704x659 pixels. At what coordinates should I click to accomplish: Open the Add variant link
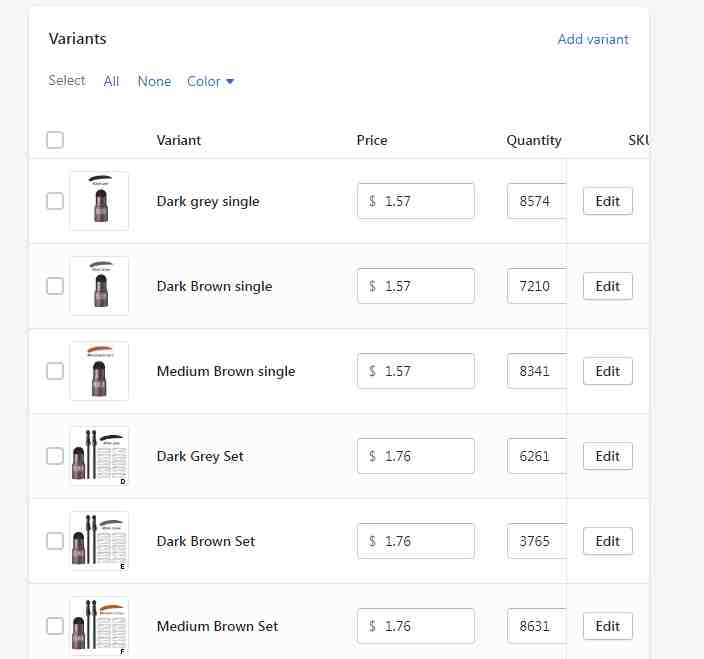click(593, 39)
